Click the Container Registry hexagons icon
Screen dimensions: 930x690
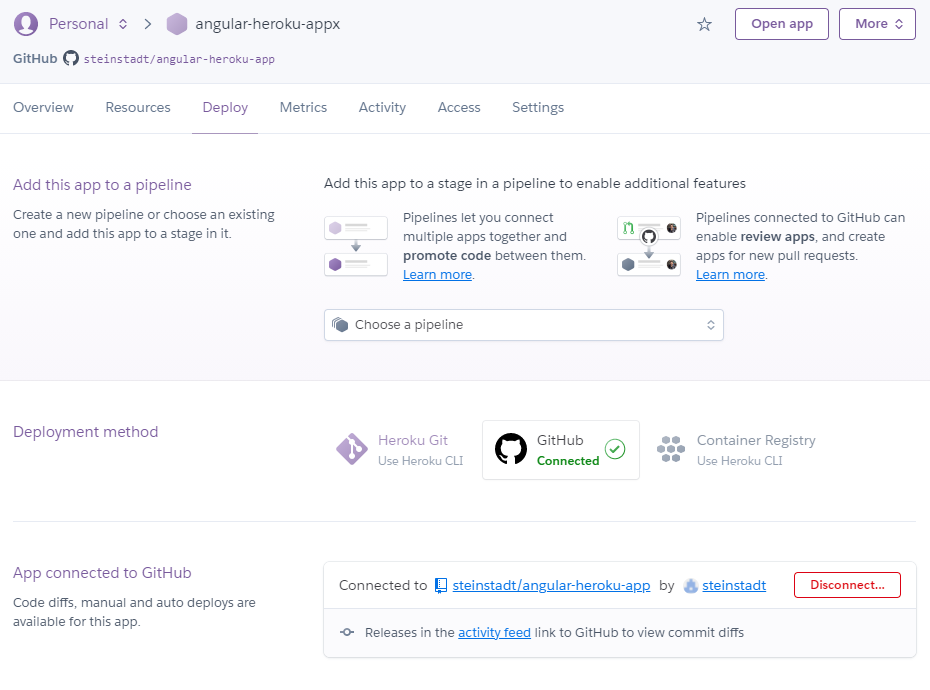[x=671, y=449]
